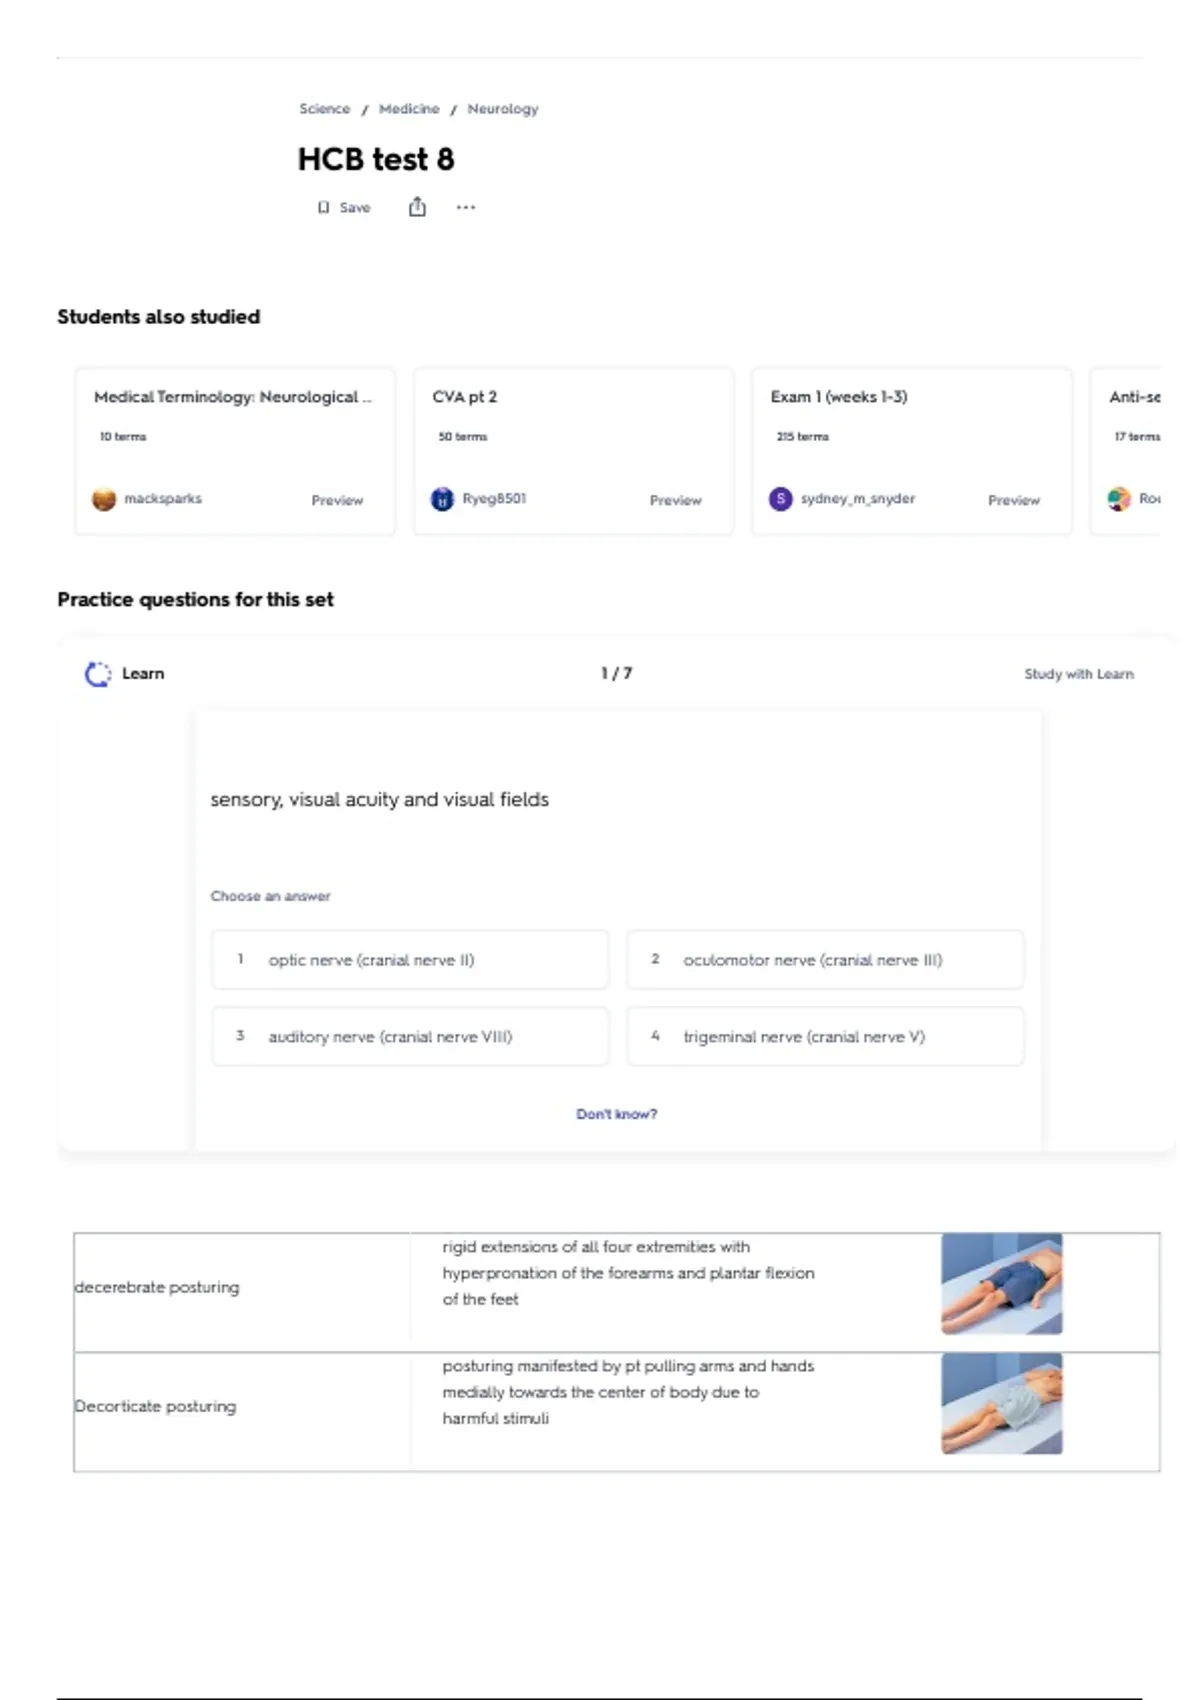Open the Science breadcrumb link
The width and height of the screenshot is (1200, 1700).
325,109
